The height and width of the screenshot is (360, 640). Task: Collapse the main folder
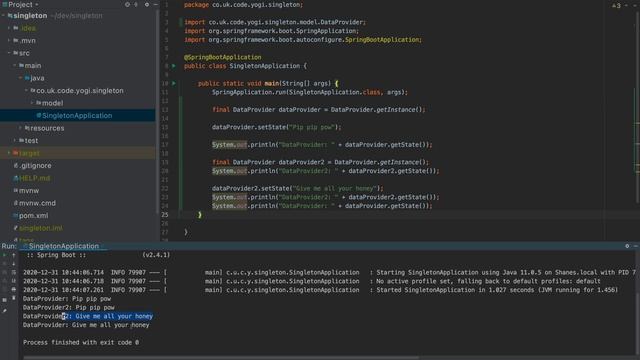tap(15, 65)
